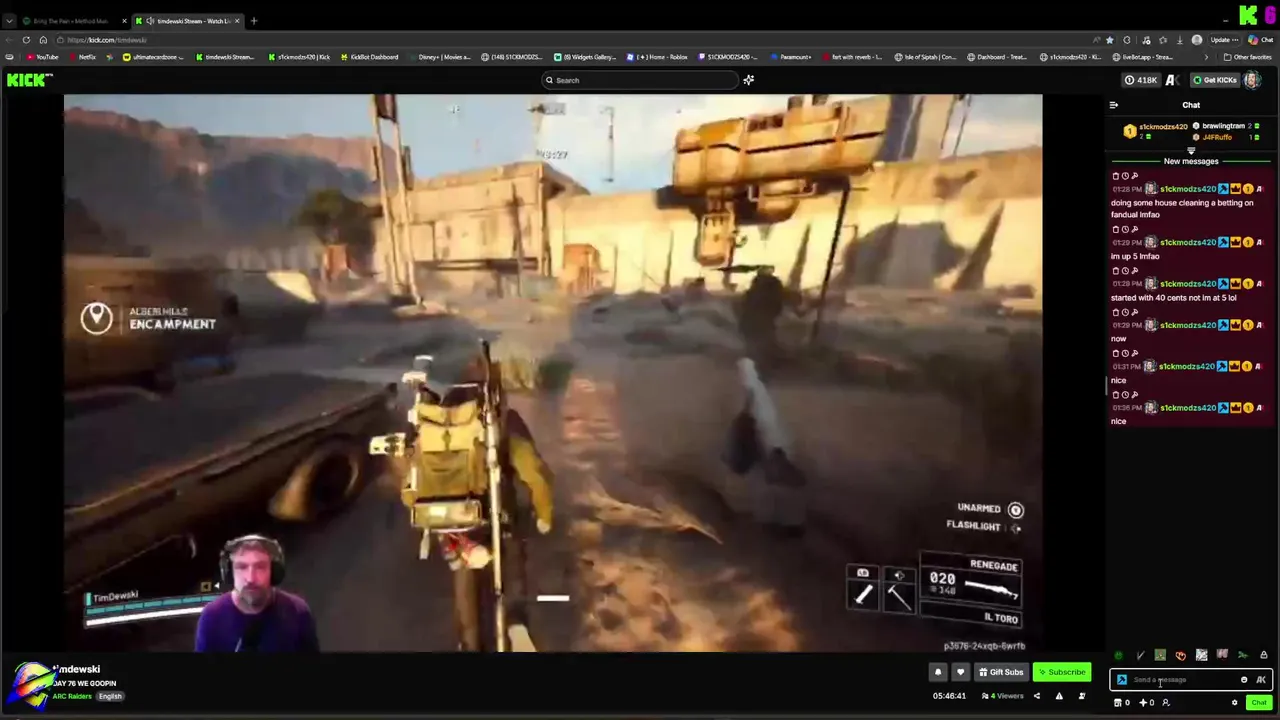
Task: Click the Gift Subs button
Action: 1001,672
